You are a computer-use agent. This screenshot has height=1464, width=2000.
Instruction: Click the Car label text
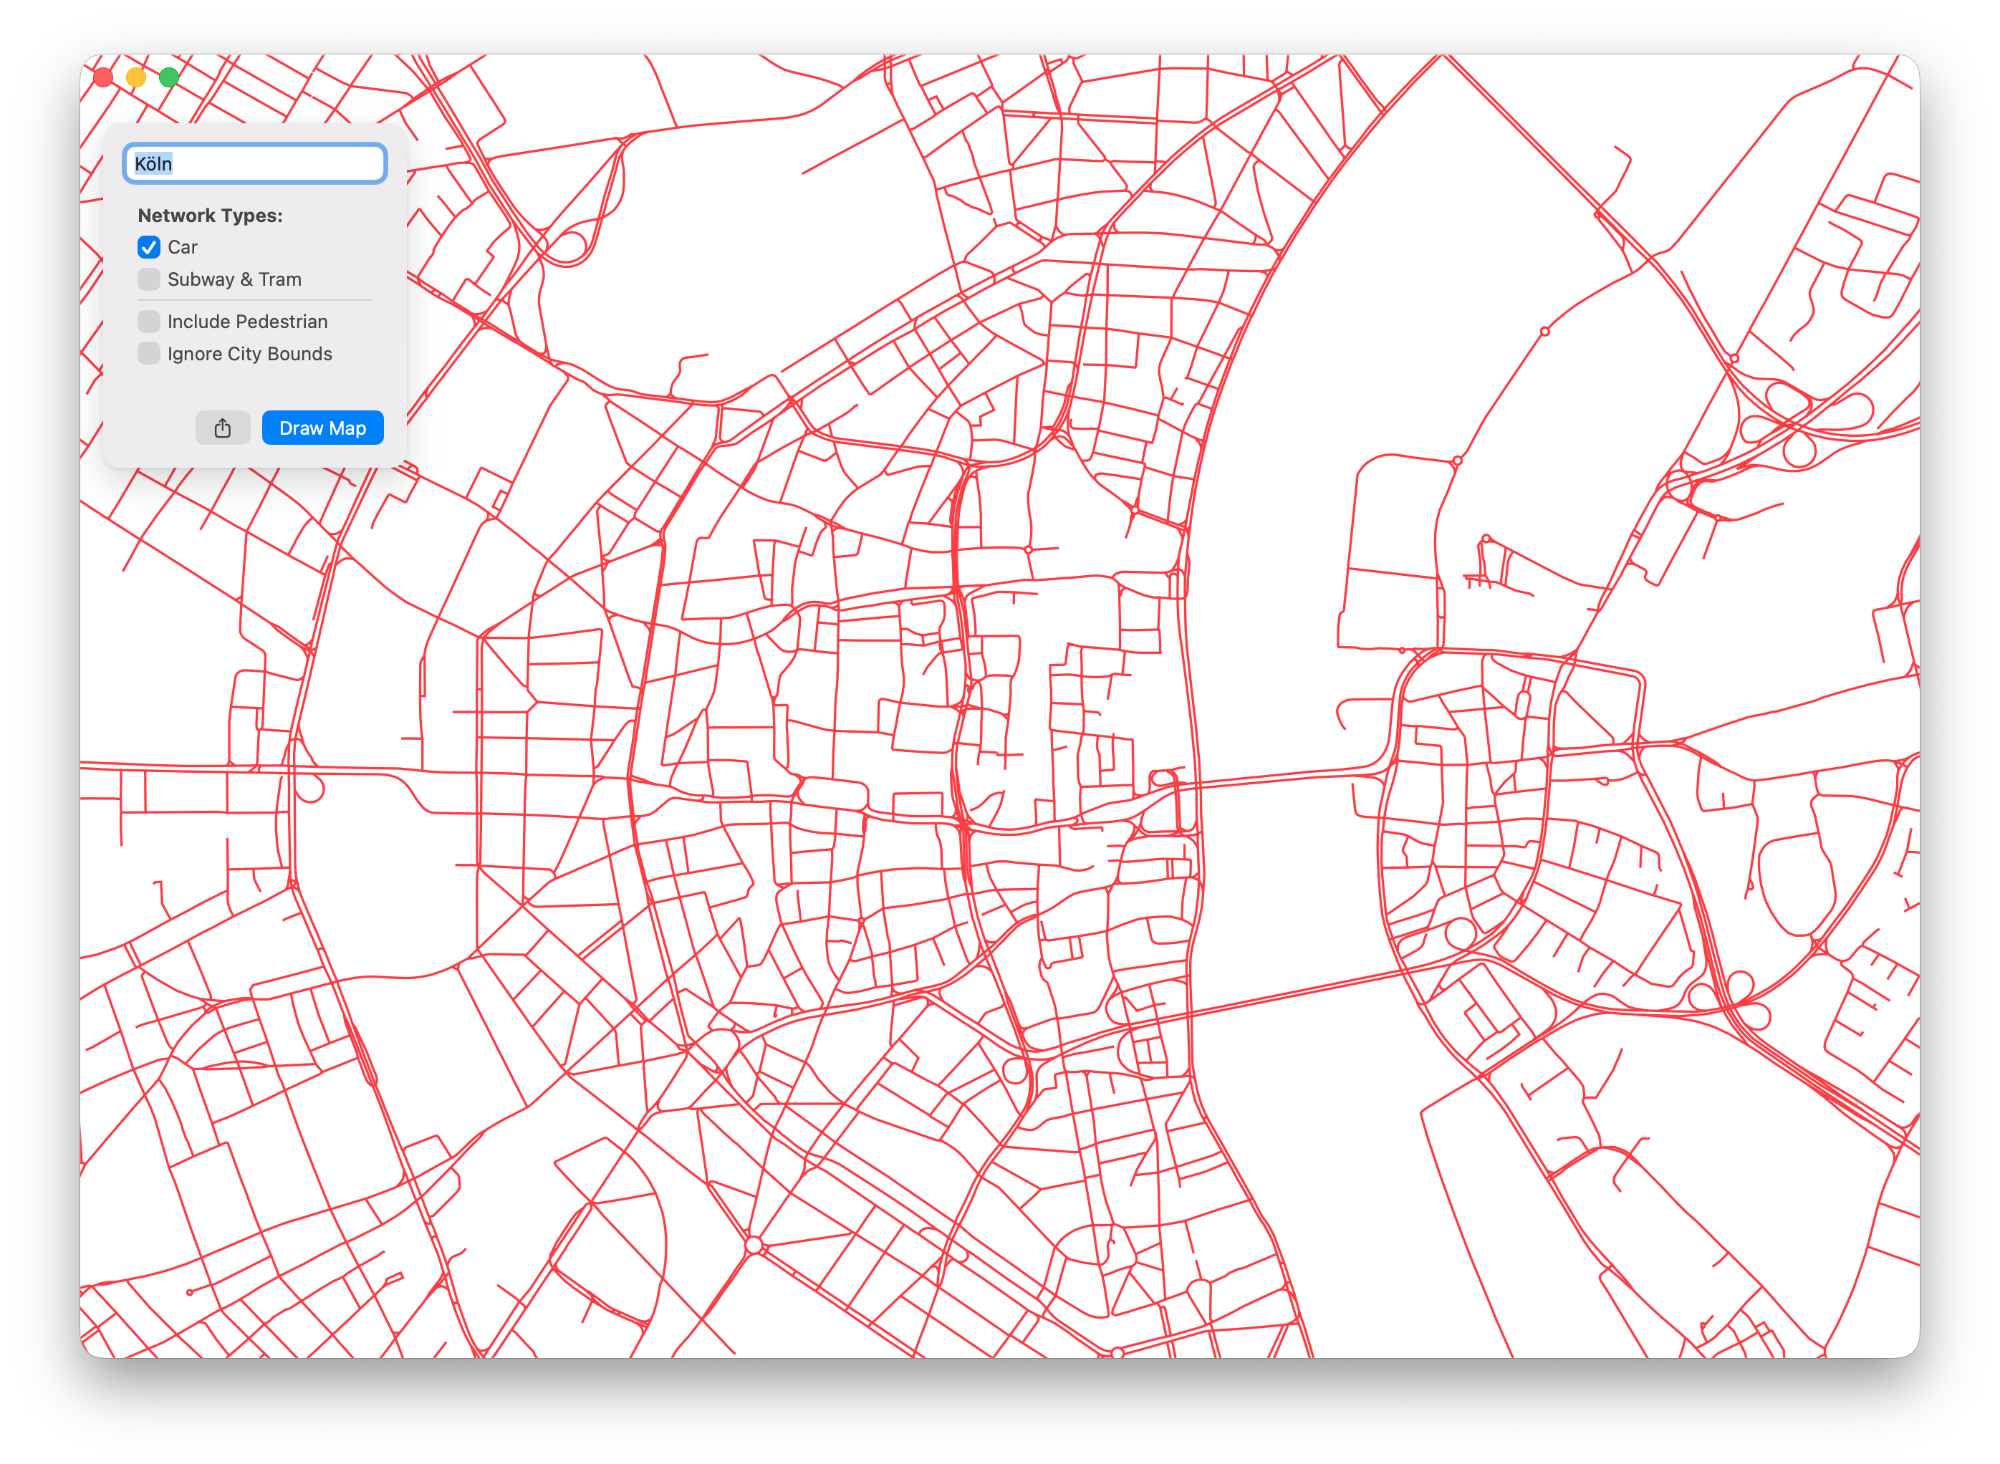pos(182,247)
